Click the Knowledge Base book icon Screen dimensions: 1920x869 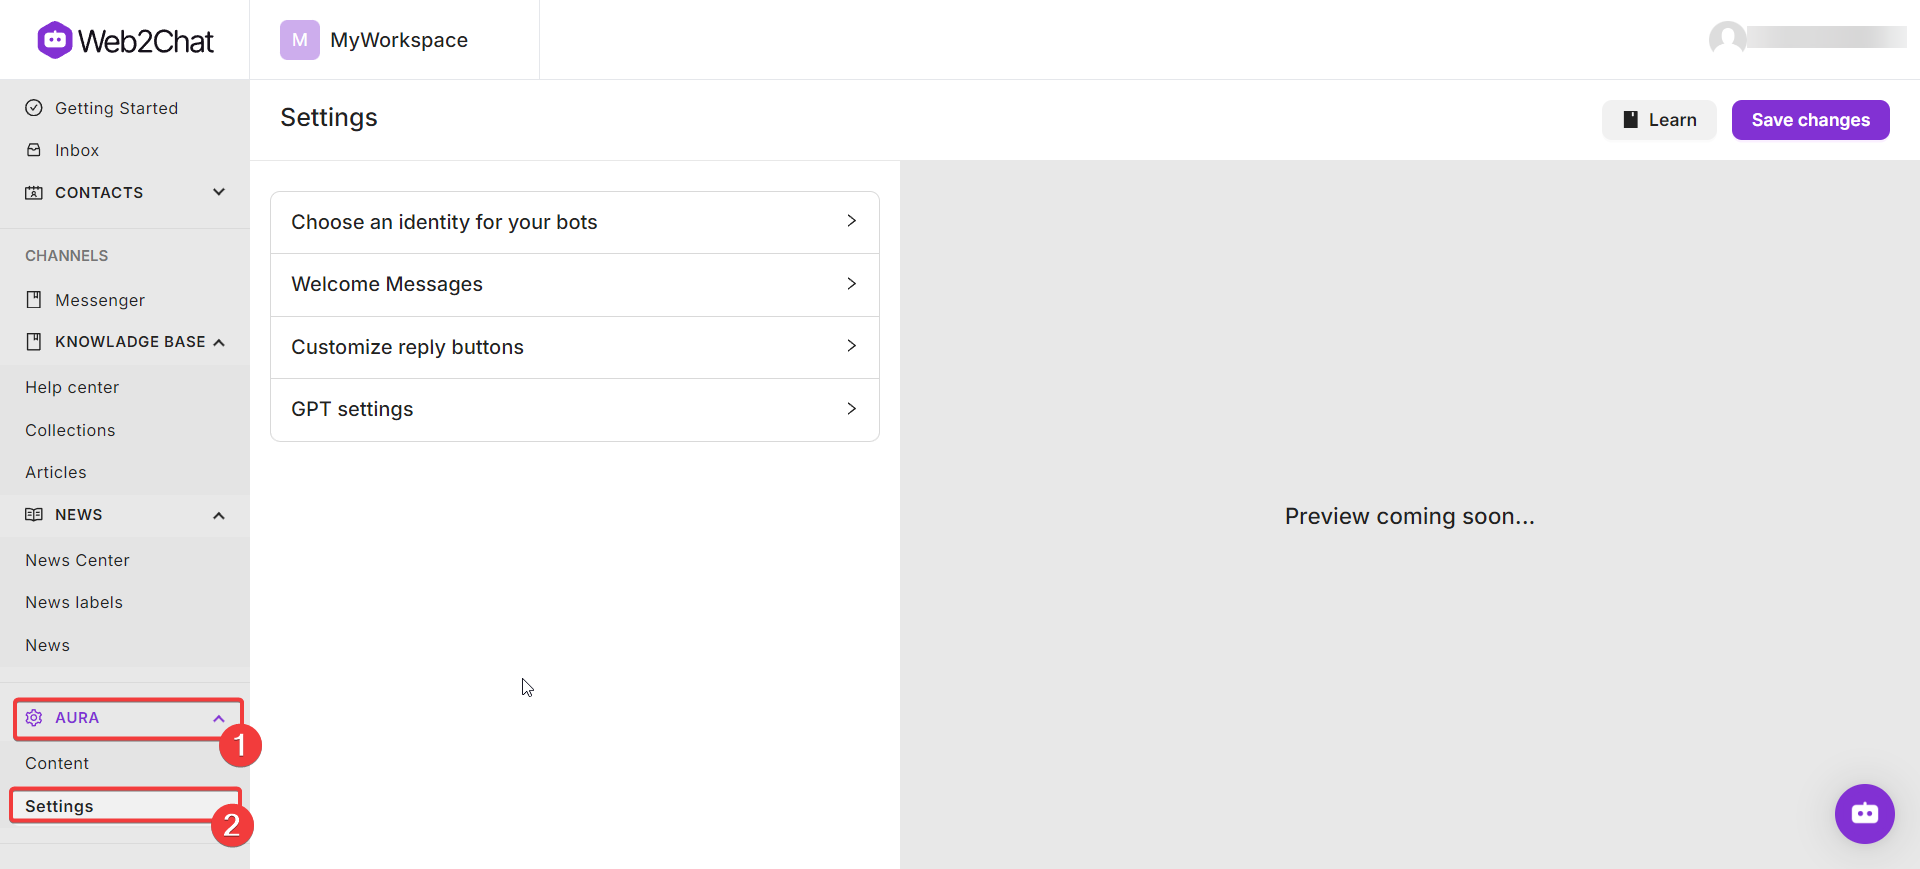pos(34,342)
